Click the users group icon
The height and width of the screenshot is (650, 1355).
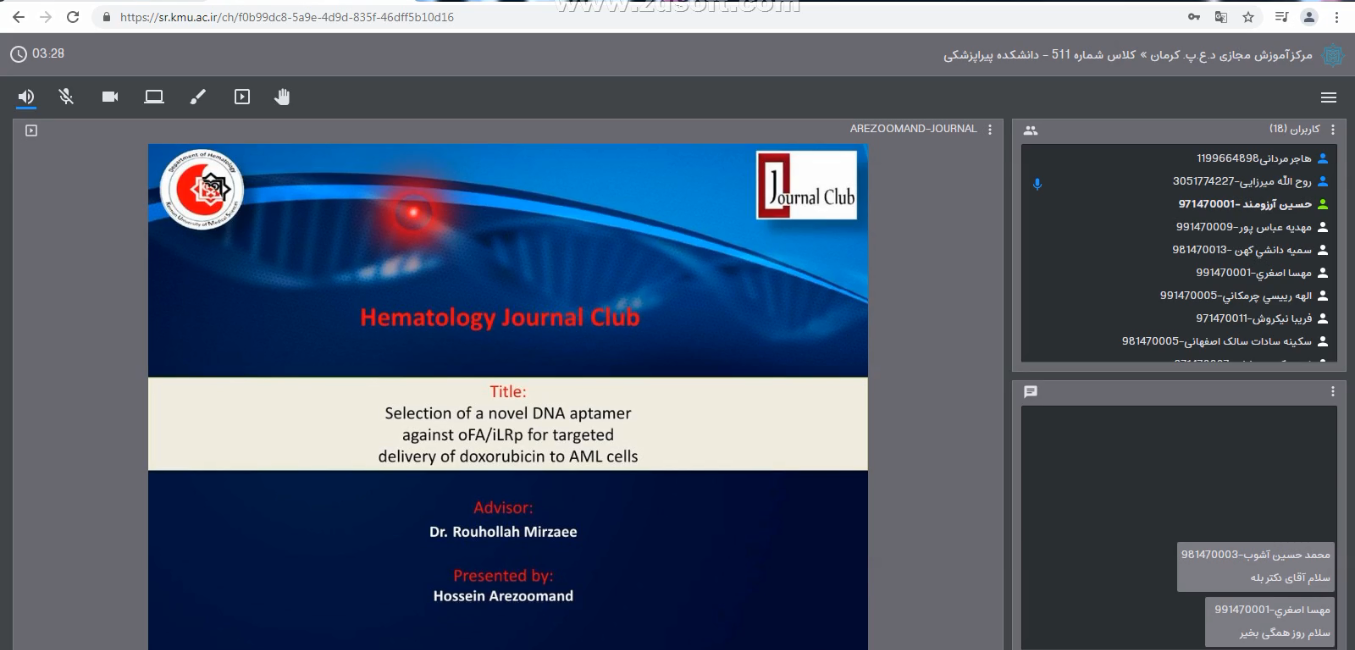[1031, 130]
